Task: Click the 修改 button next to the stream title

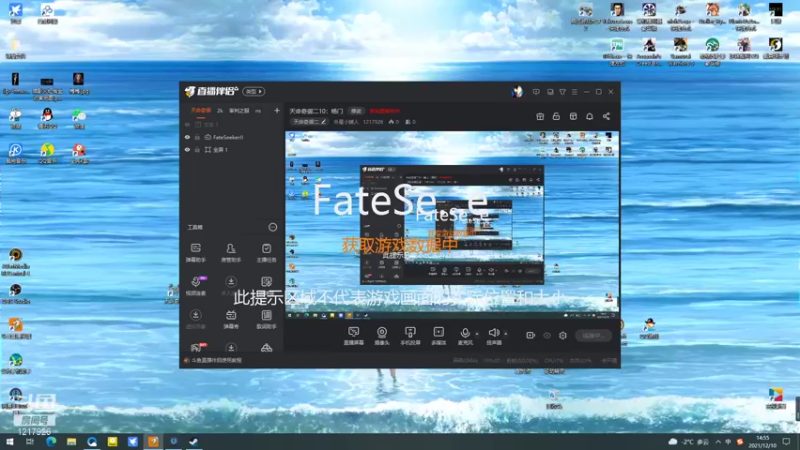Action: tap(356, 111)
